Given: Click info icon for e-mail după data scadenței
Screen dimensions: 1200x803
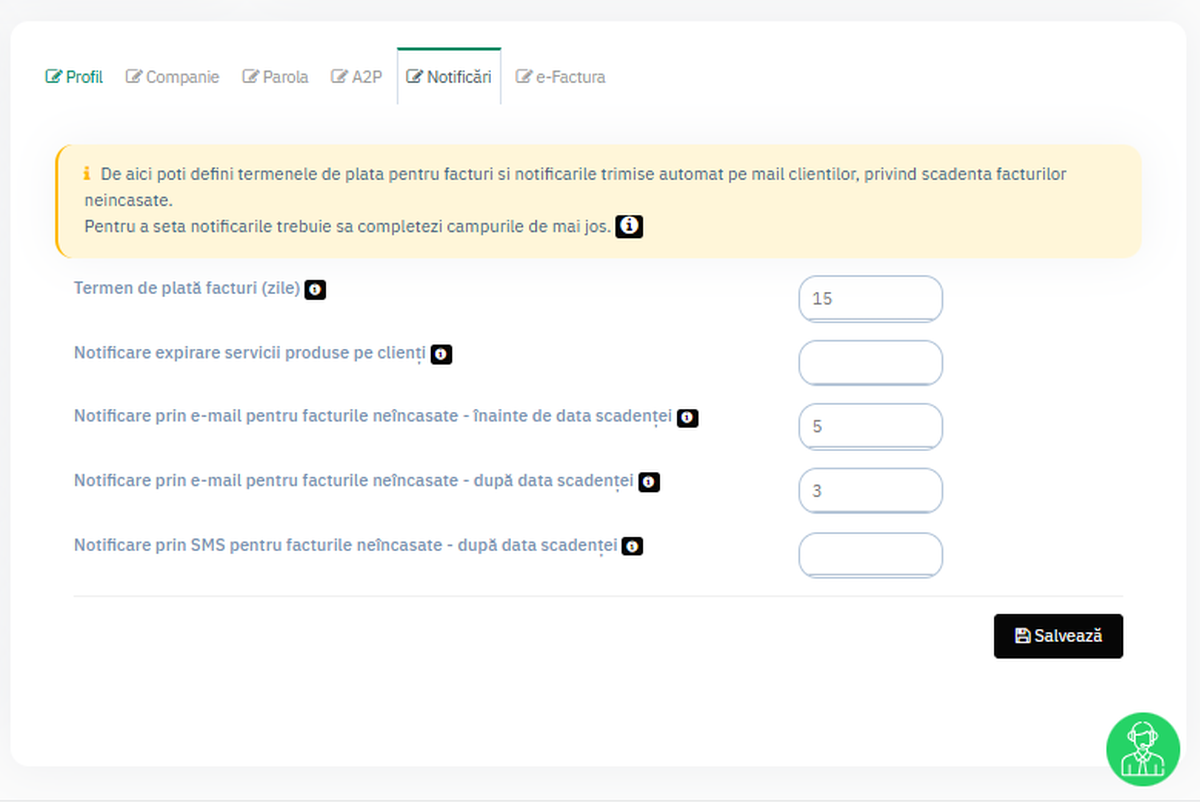Looking at the screenshot, I should point(649,482).
